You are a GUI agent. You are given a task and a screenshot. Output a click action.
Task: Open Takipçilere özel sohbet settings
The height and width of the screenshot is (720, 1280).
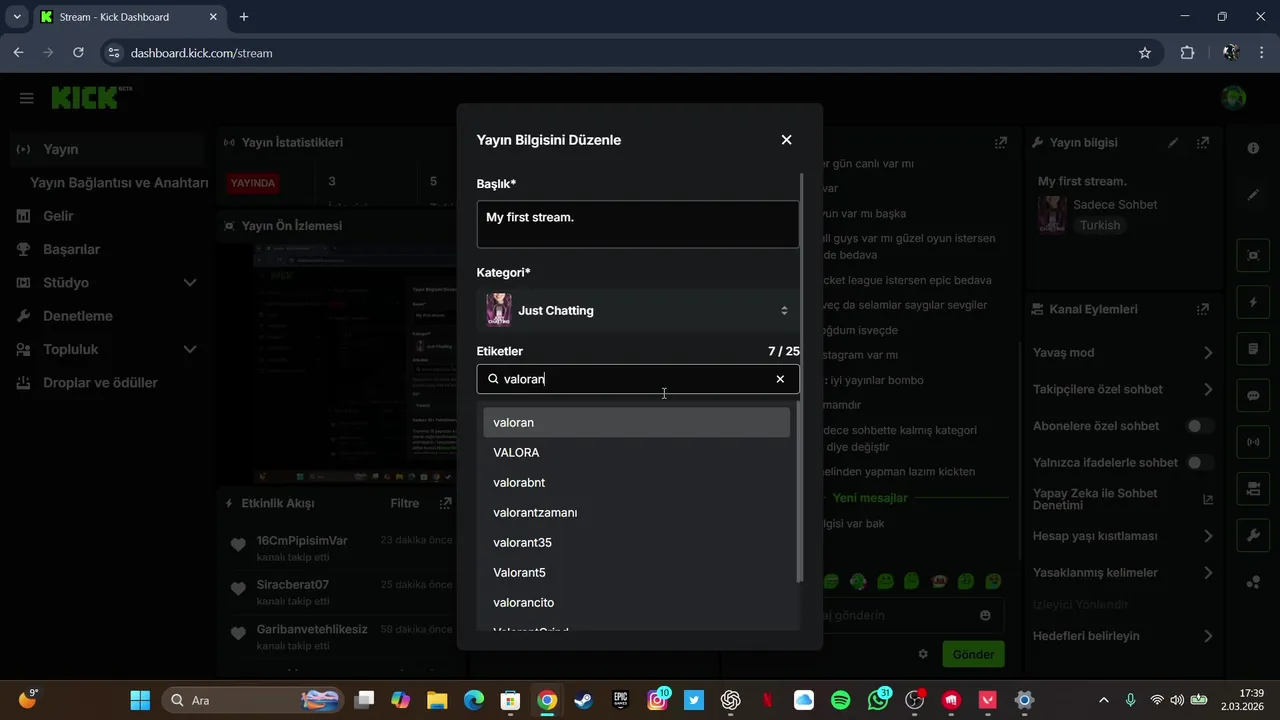click(x=1123, y=389)
